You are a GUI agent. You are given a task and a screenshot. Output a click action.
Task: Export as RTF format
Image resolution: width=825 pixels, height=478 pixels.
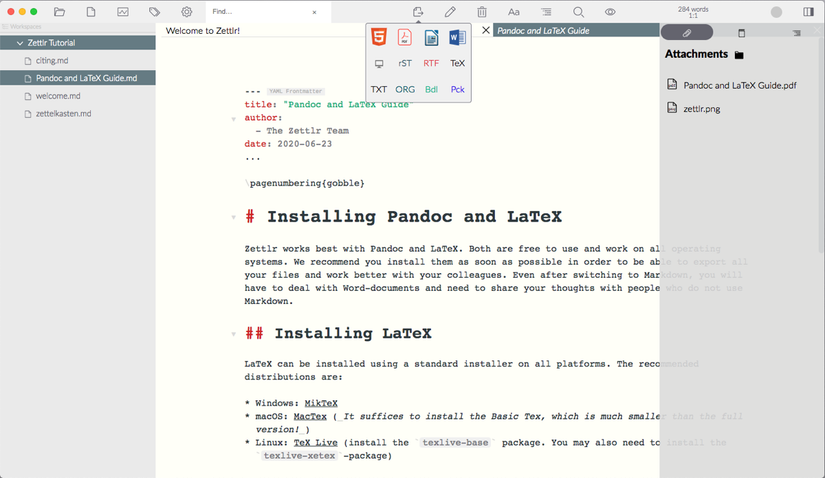click(x=431, y=63)
